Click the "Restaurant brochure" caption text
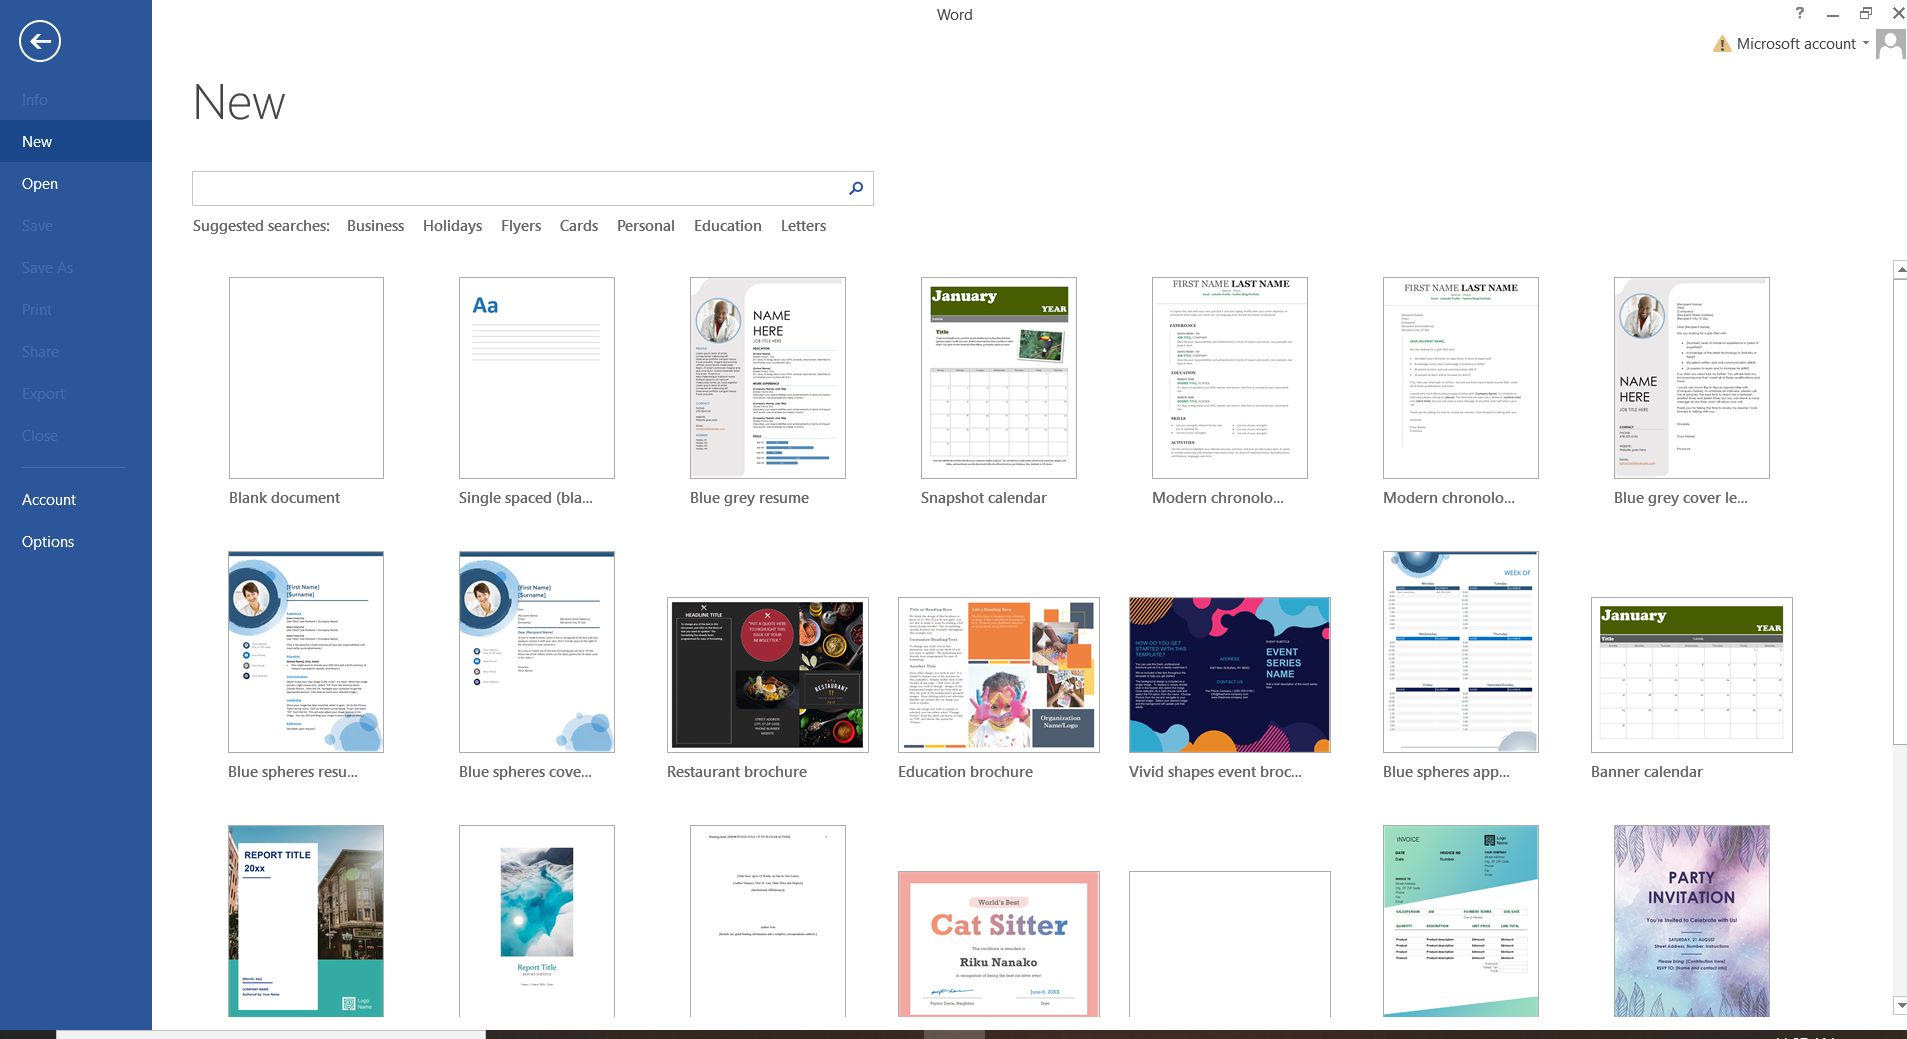Viewport: 1907px width, 1039px height. coord(736,772)
